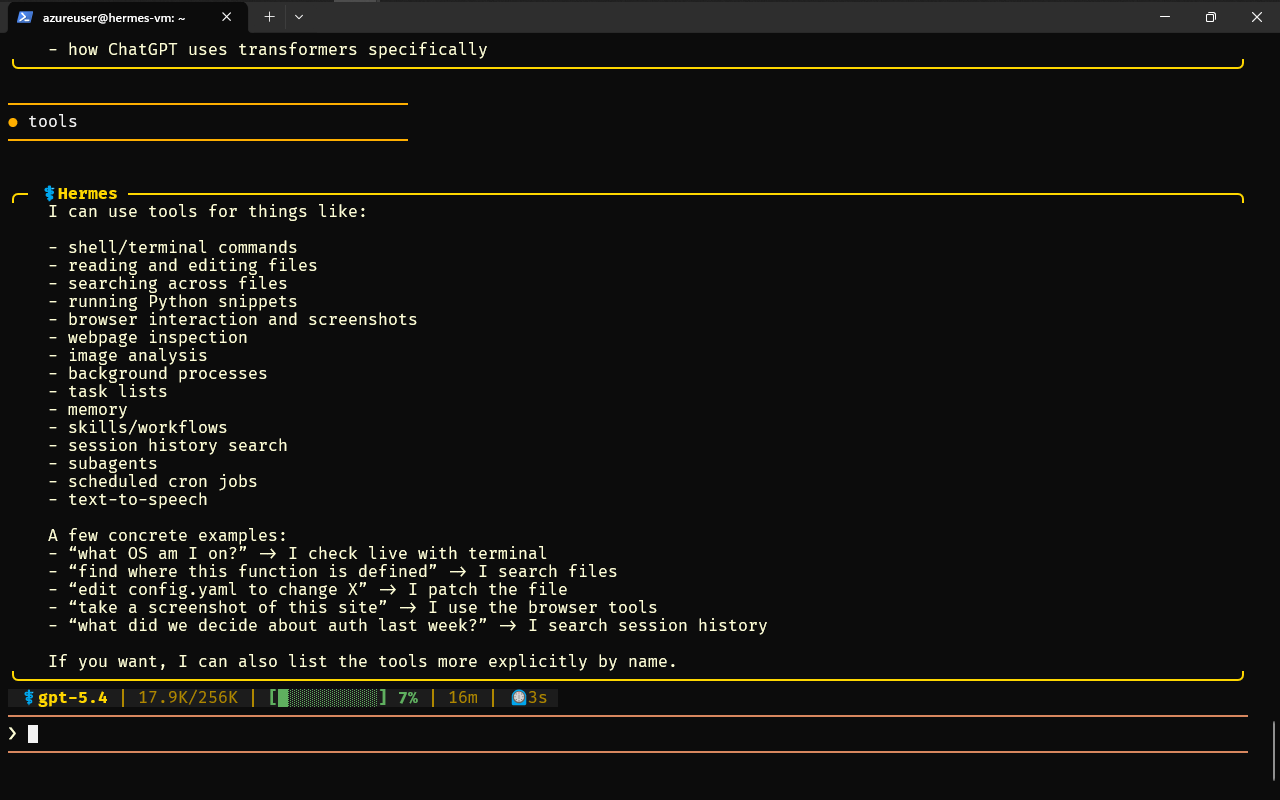Click the 'scheduled cron jobs' list item

[153, 481]
